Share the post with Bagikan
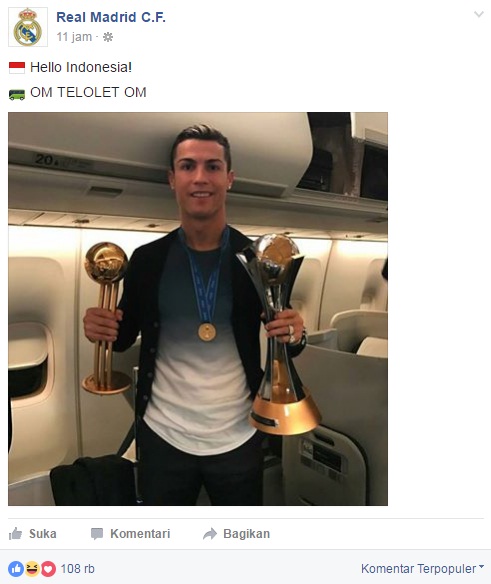The height and width of the screenshot is (584, 491). point(236,534)
